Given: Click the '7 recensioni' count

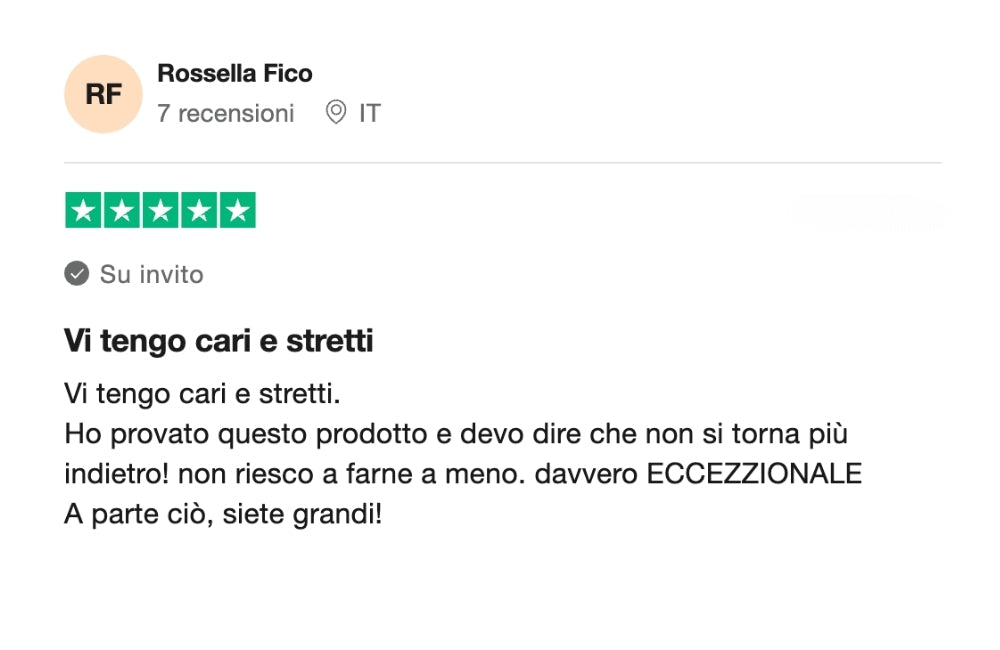Looking at the screenshot, I should click(x=226, y=114).
